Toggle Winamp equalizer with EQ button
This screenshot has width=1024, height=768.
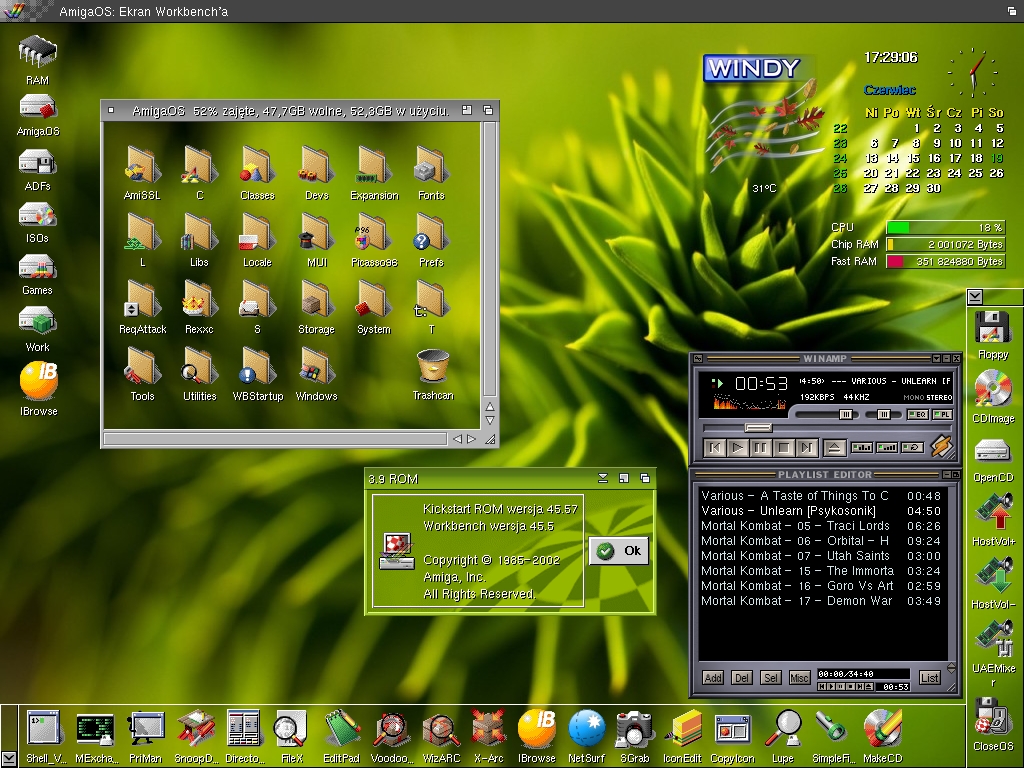[x=918, y=415]
